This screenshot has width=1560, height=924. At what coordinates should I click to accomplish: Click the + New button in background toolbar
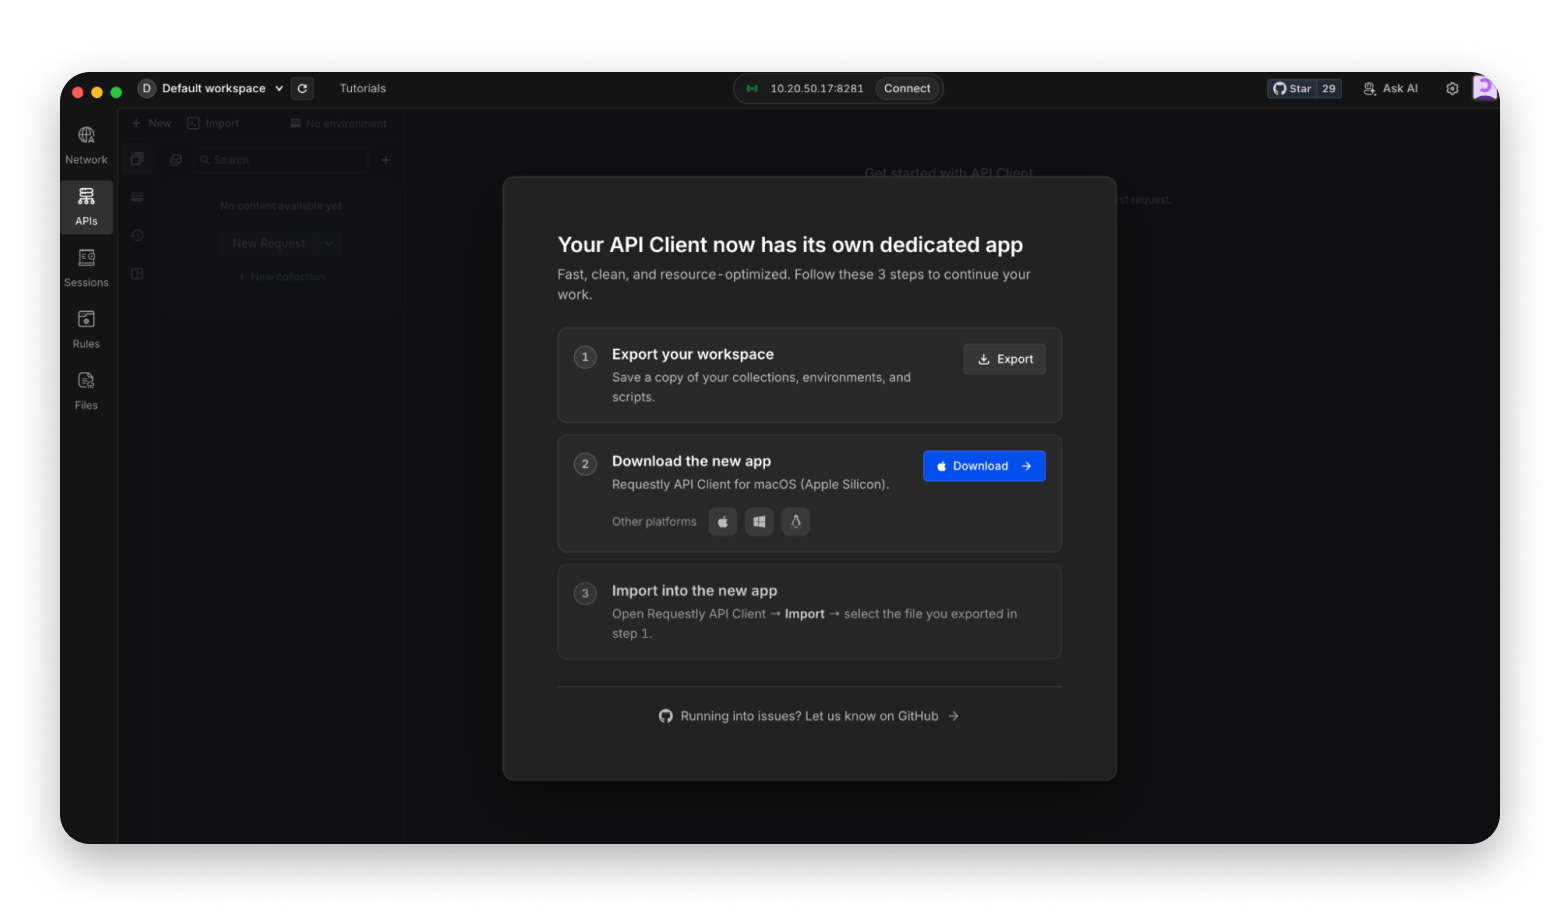pyautogui.click(x=152, y=123)
